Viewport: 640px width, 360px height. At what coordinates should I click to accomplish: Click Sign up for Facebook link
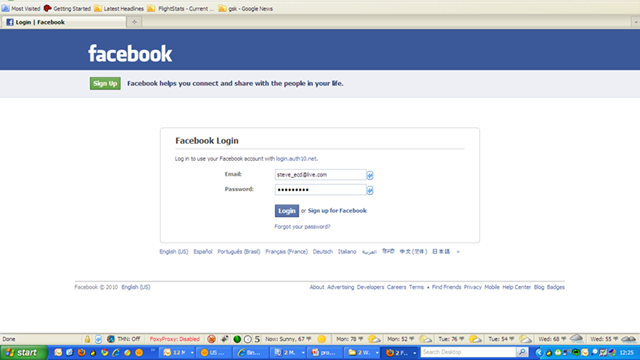(x=337, y=211)
